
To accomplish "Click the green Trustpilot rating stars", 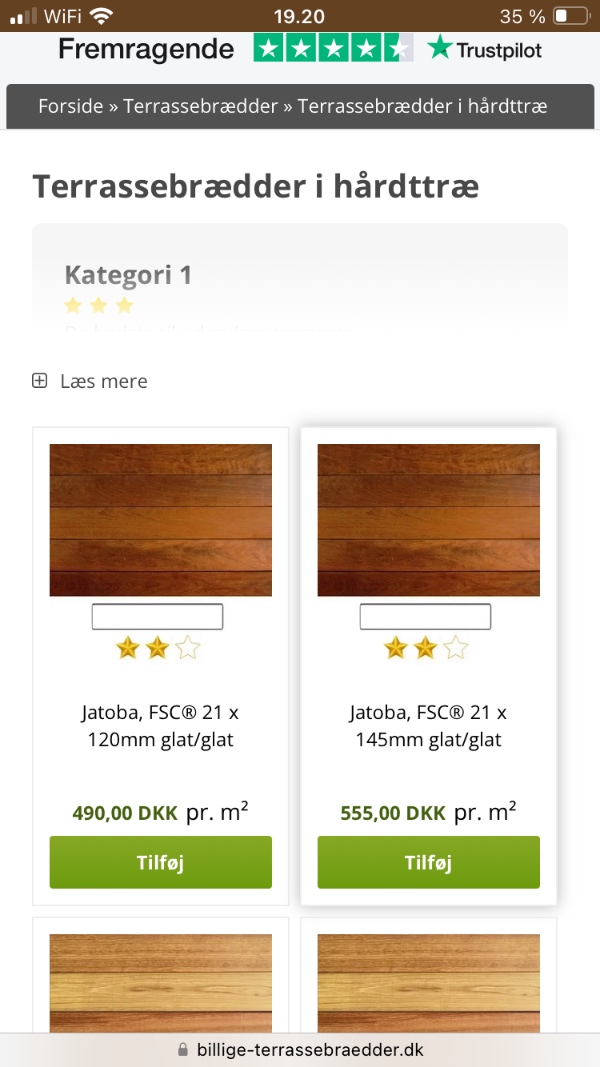I will point(333,48).
